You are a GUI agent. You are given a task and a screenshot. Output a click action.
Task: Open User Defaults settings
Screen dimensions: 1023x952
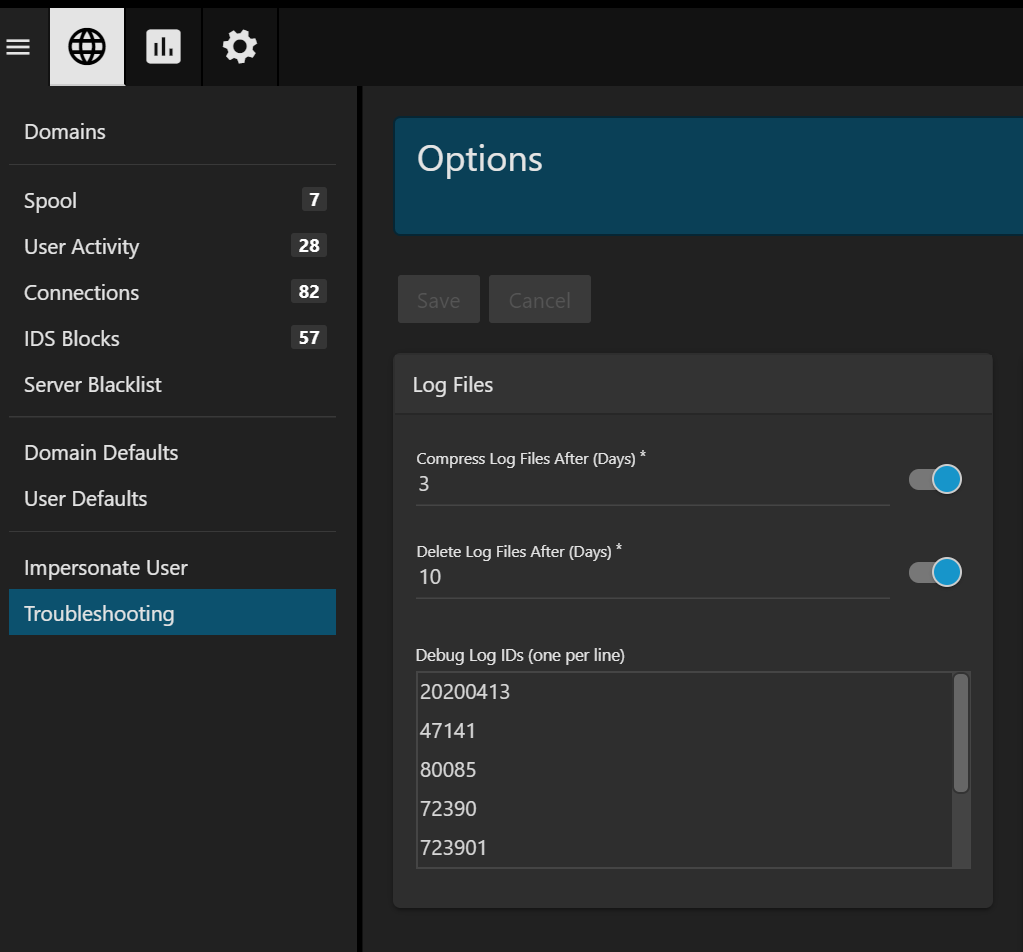tap(86, 499)
